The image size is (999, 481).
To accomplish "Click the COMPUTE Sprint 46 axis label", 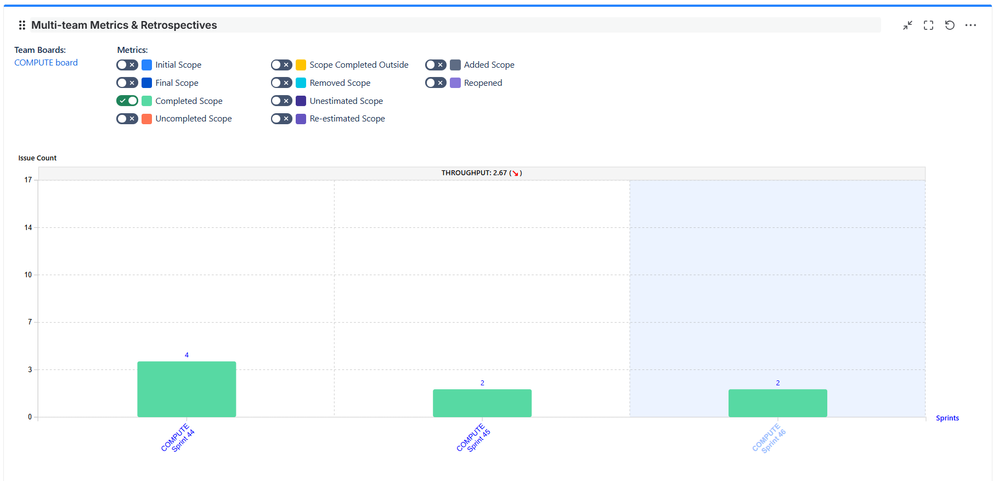I will tap(769, 438).
